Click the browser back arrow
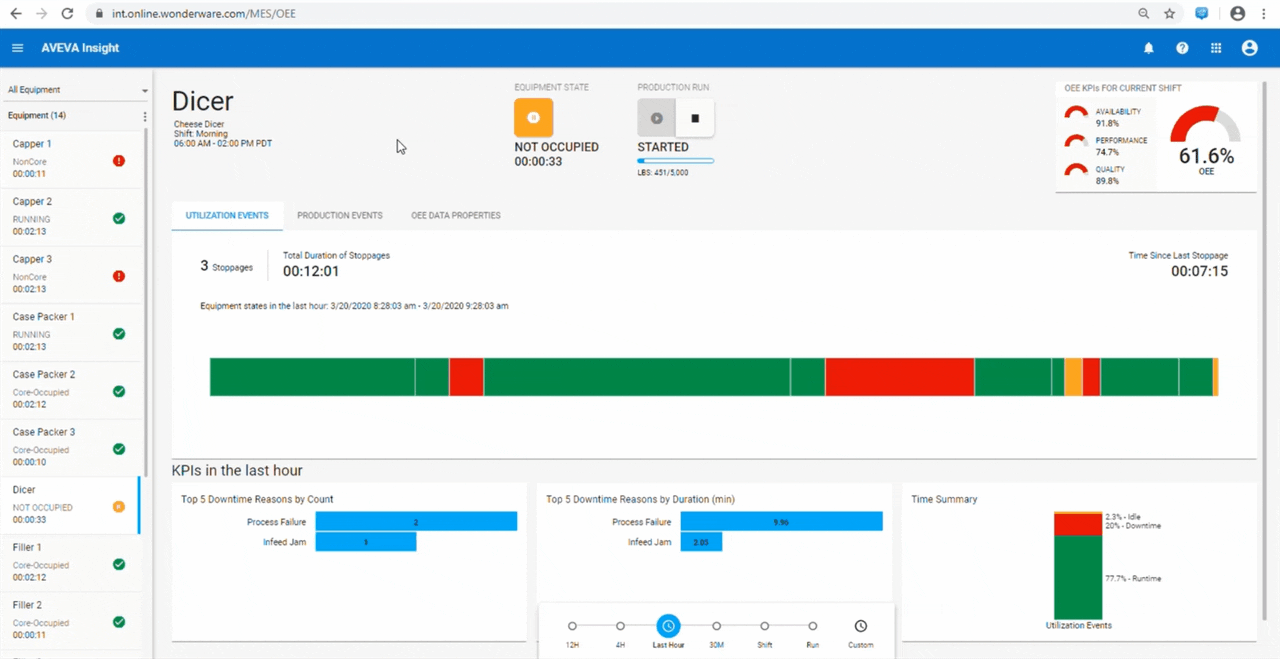Image resolution: width=1280 pixels, height=659 pixels. click(16, 14)
